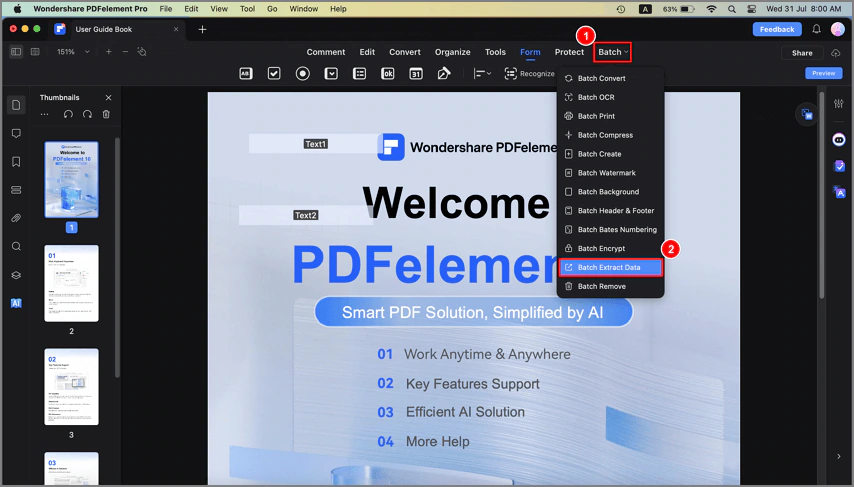Screen dimensions: 854x487
Task: Close the Thumbnails panel
Action: coord(108,98)
